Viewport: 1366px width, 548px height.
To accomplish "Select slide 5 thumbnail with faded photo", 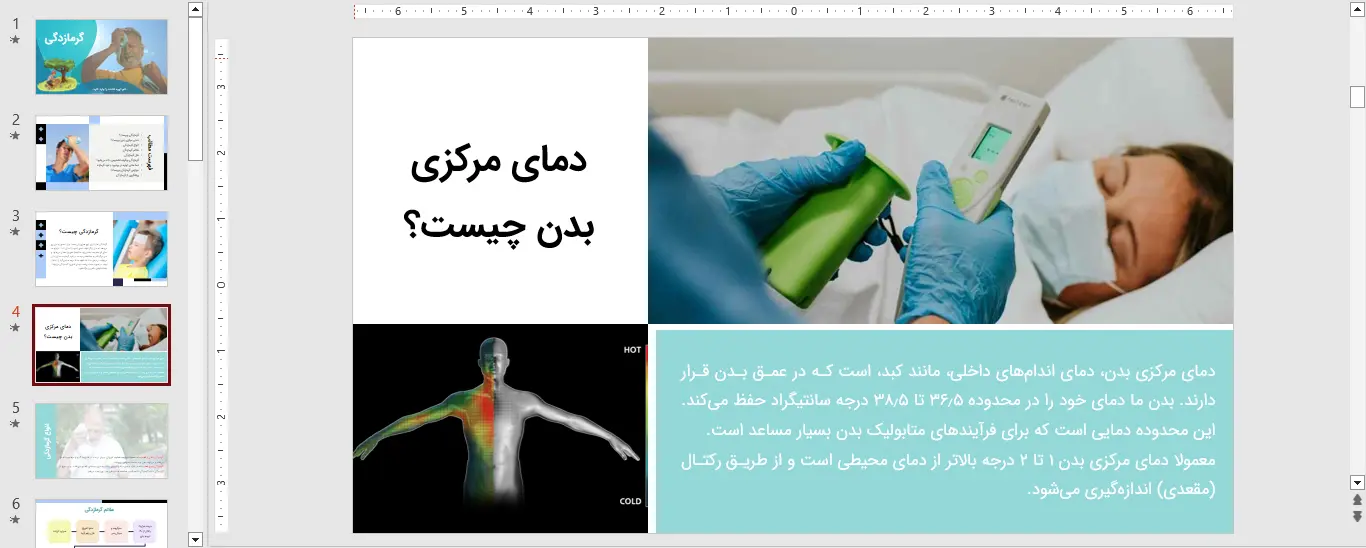I will tap(101, 441).
